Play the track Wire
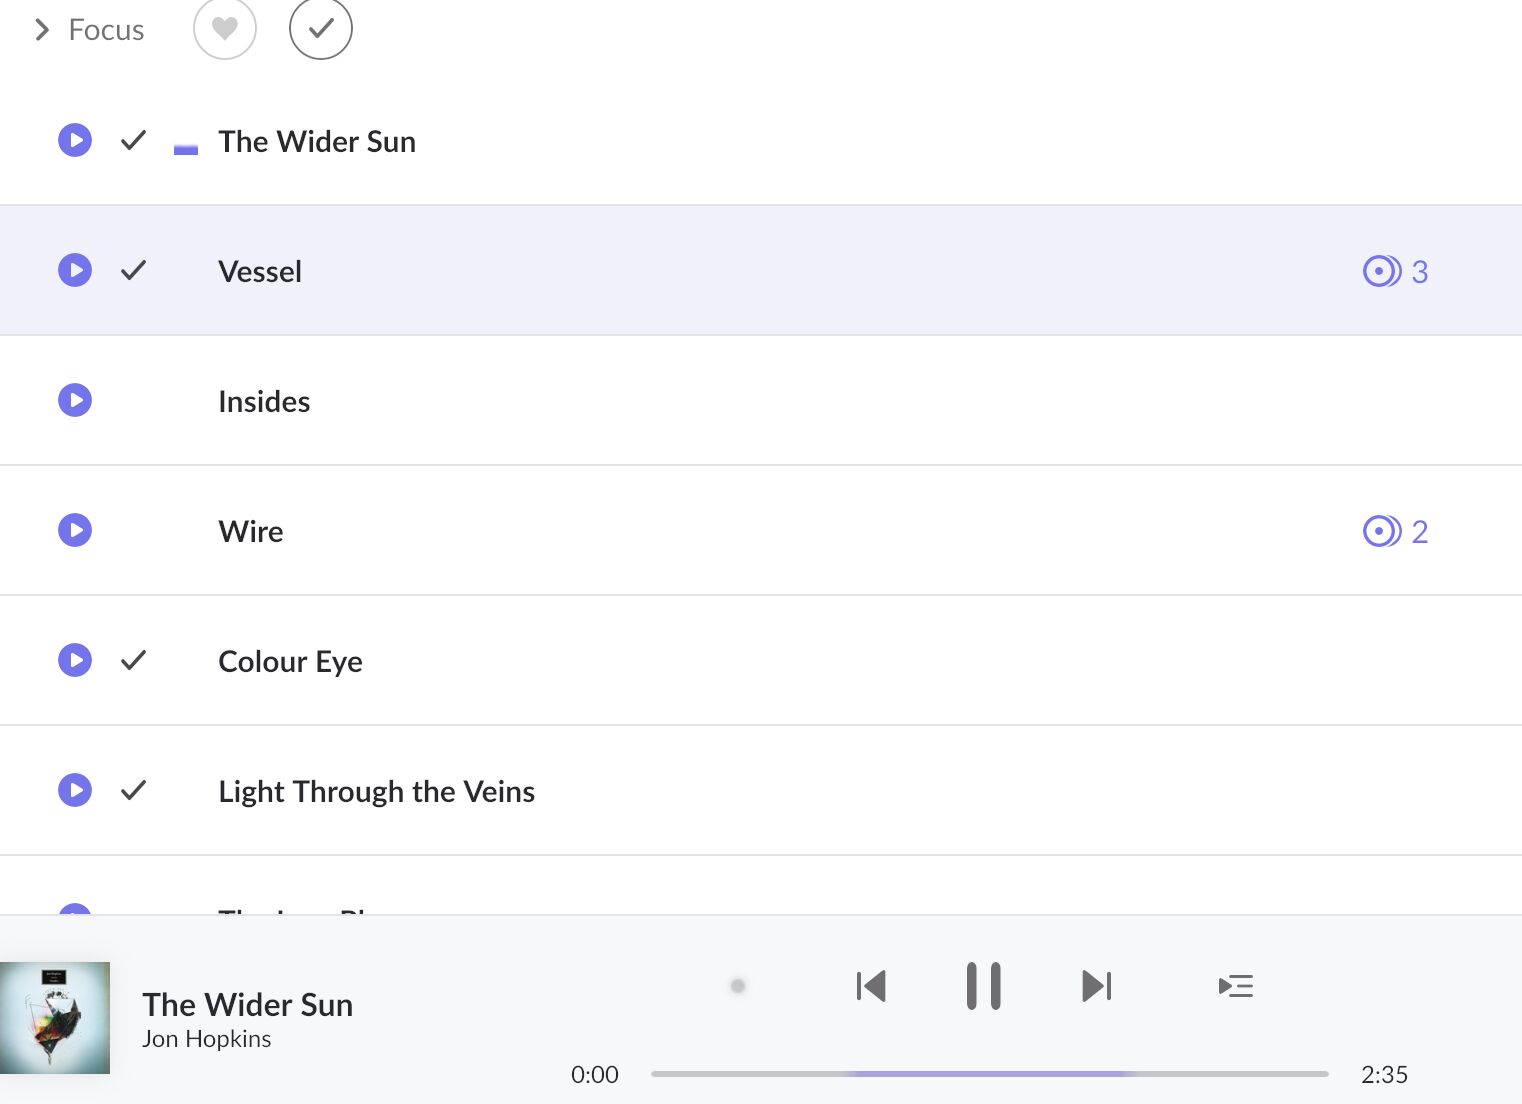1522x1104 pixels. pyautogui.click(x=75, y=530)
